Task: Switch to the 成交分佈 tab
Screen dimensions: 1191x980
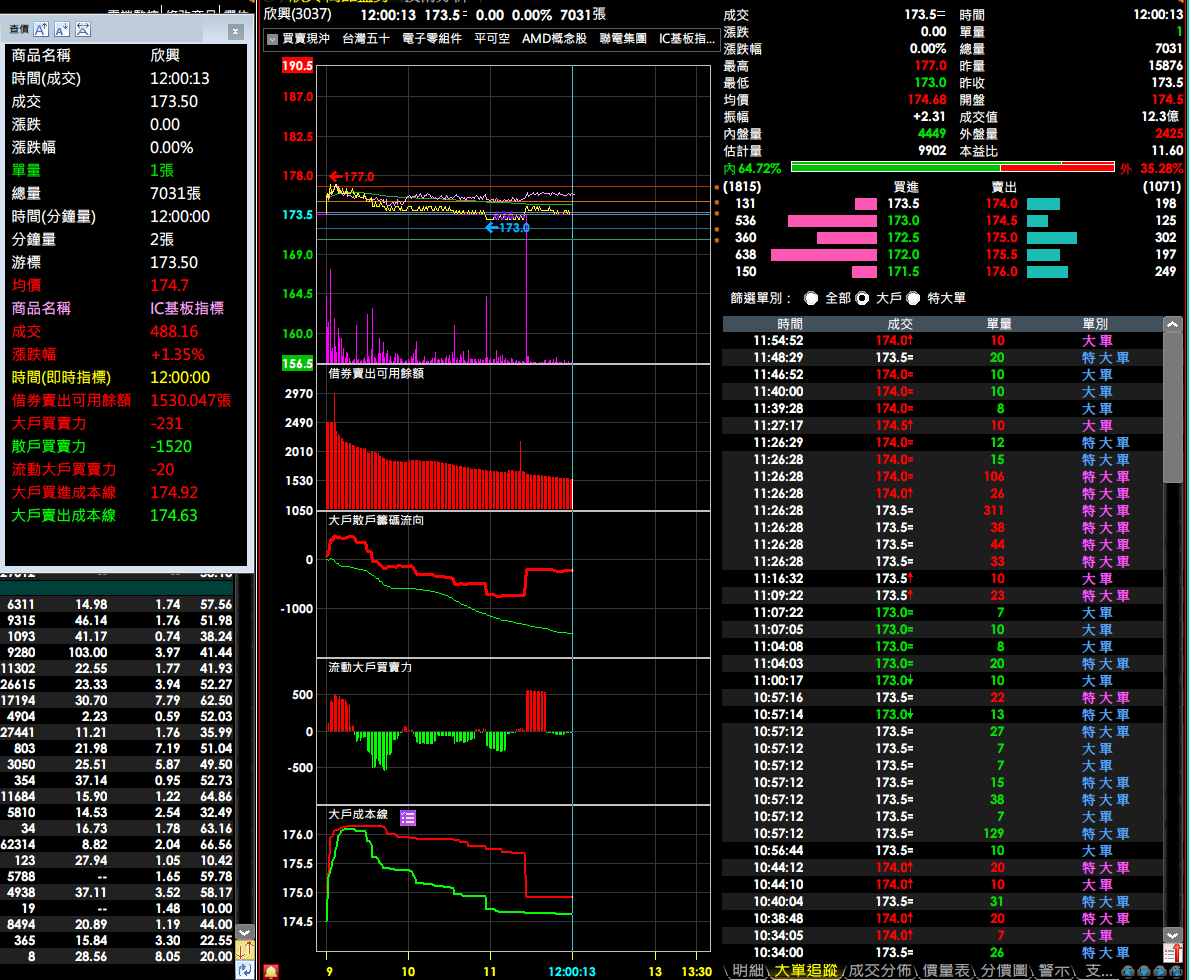Action: tap(879, 971)
